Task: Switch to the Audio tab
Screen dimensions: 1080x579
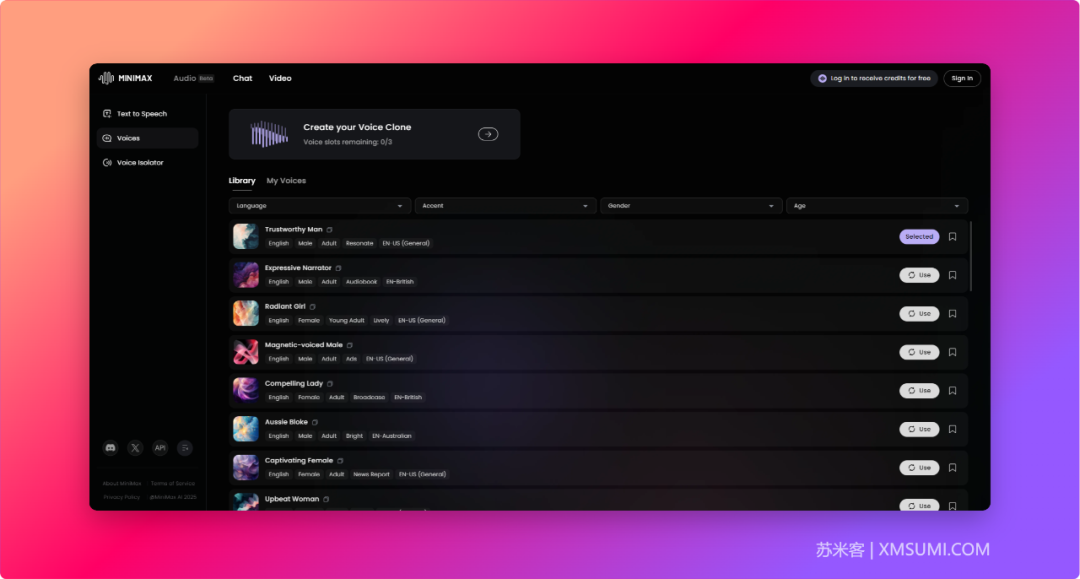Action: [x=194, y=78]
